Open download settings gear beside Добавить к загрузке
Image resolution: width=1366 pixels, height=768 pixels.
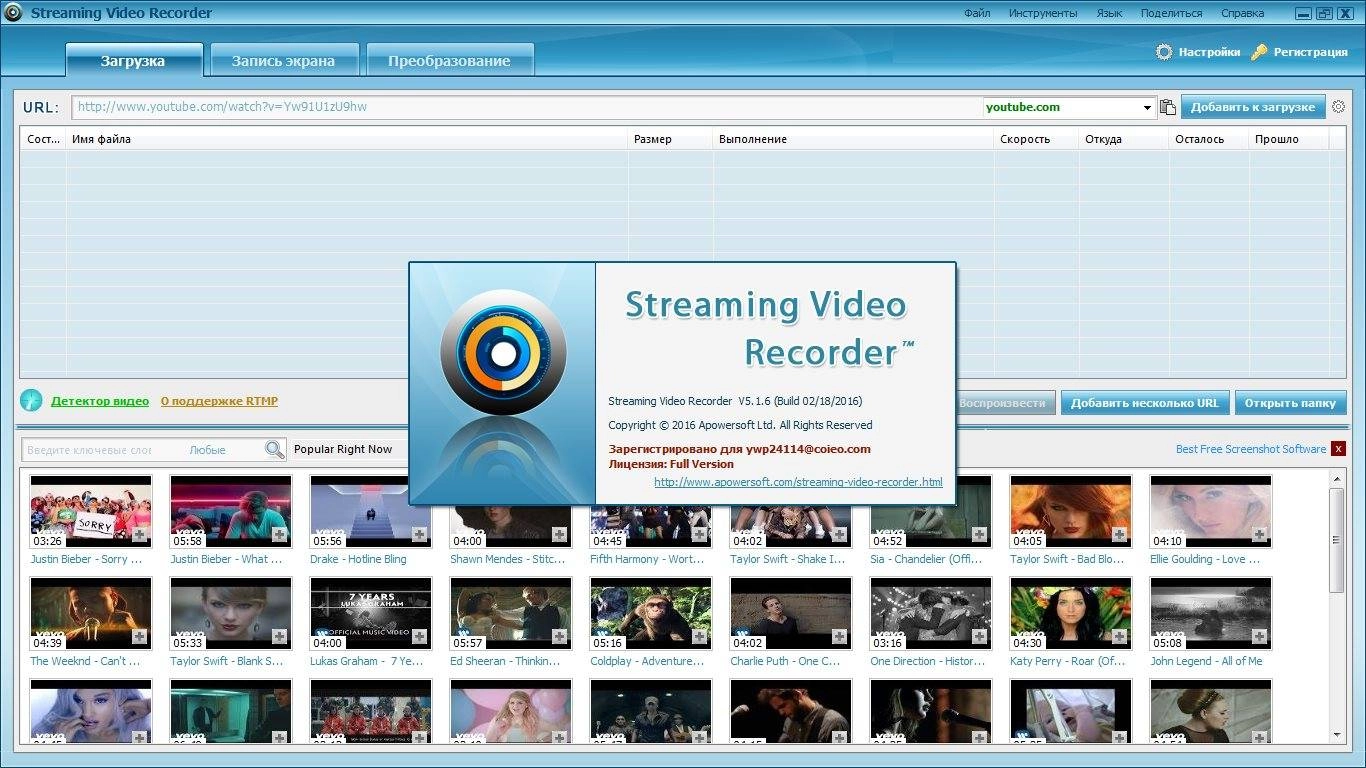pyautogui.click(x=1339, y=107)
